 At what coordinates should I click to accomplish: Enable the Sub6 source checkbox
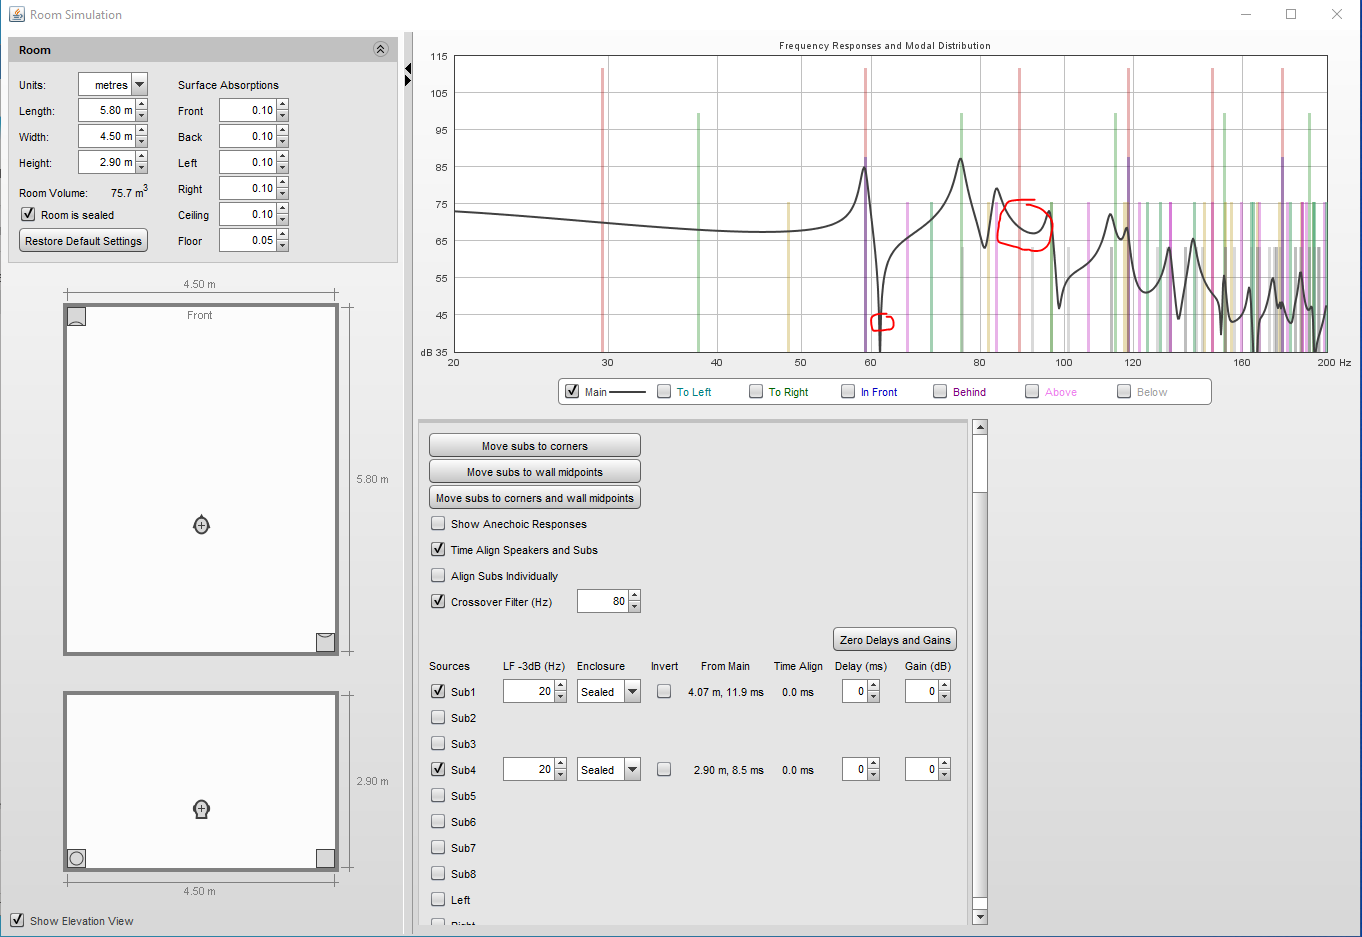(x=438, y=821)
